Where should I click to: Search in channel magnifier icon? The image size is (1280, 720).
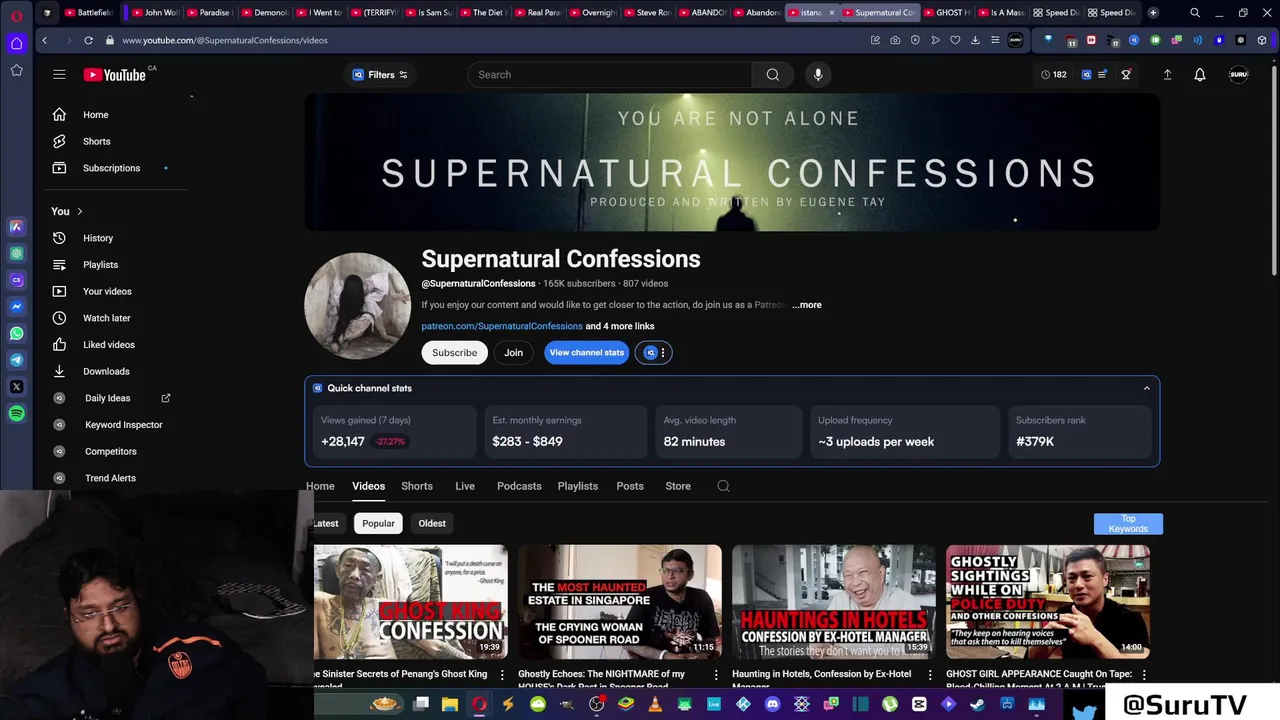(723, 486)
